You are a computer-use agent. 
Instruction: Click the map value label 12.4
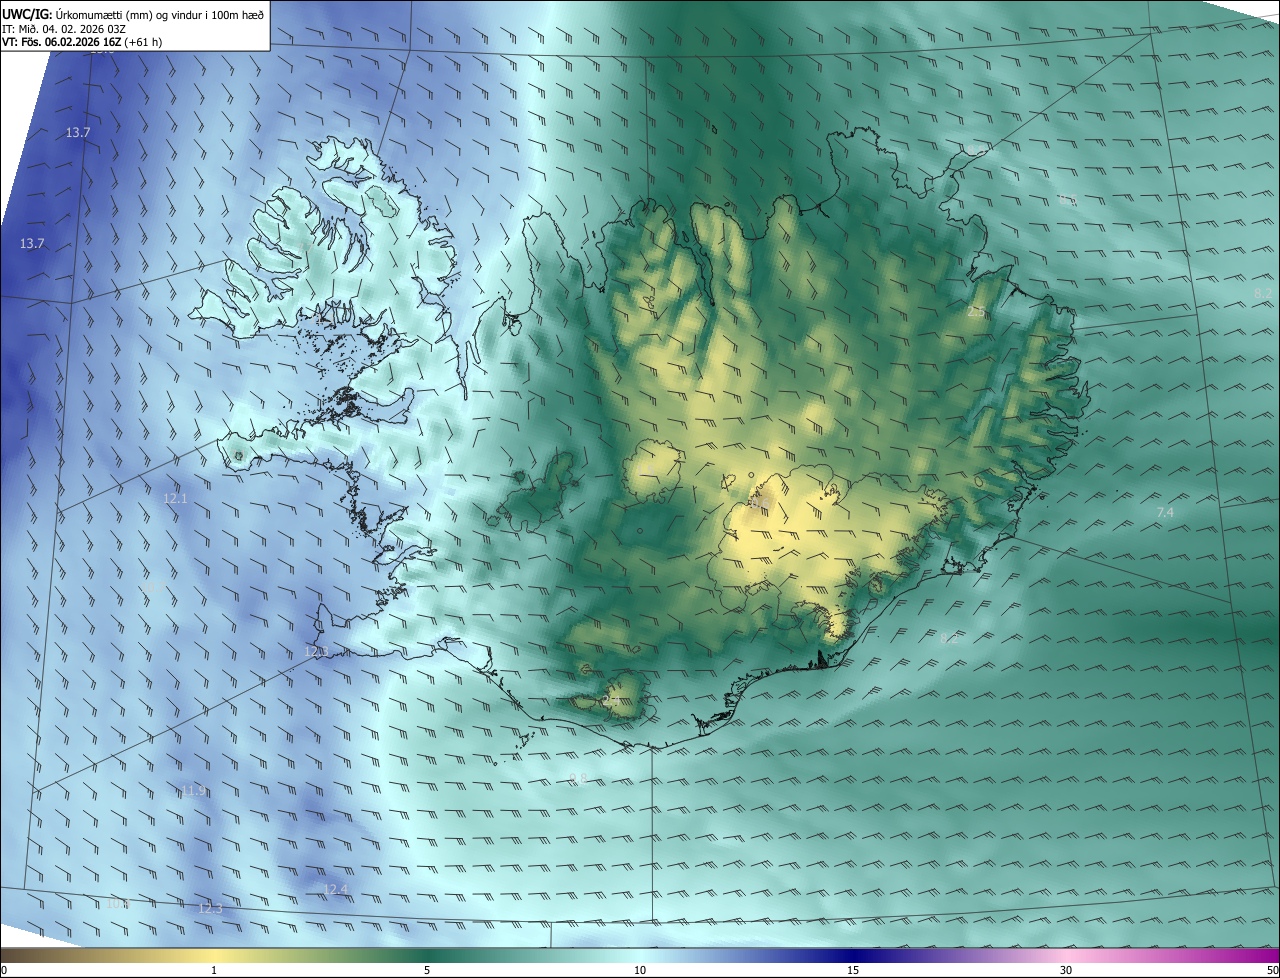[x=336, y=889]
